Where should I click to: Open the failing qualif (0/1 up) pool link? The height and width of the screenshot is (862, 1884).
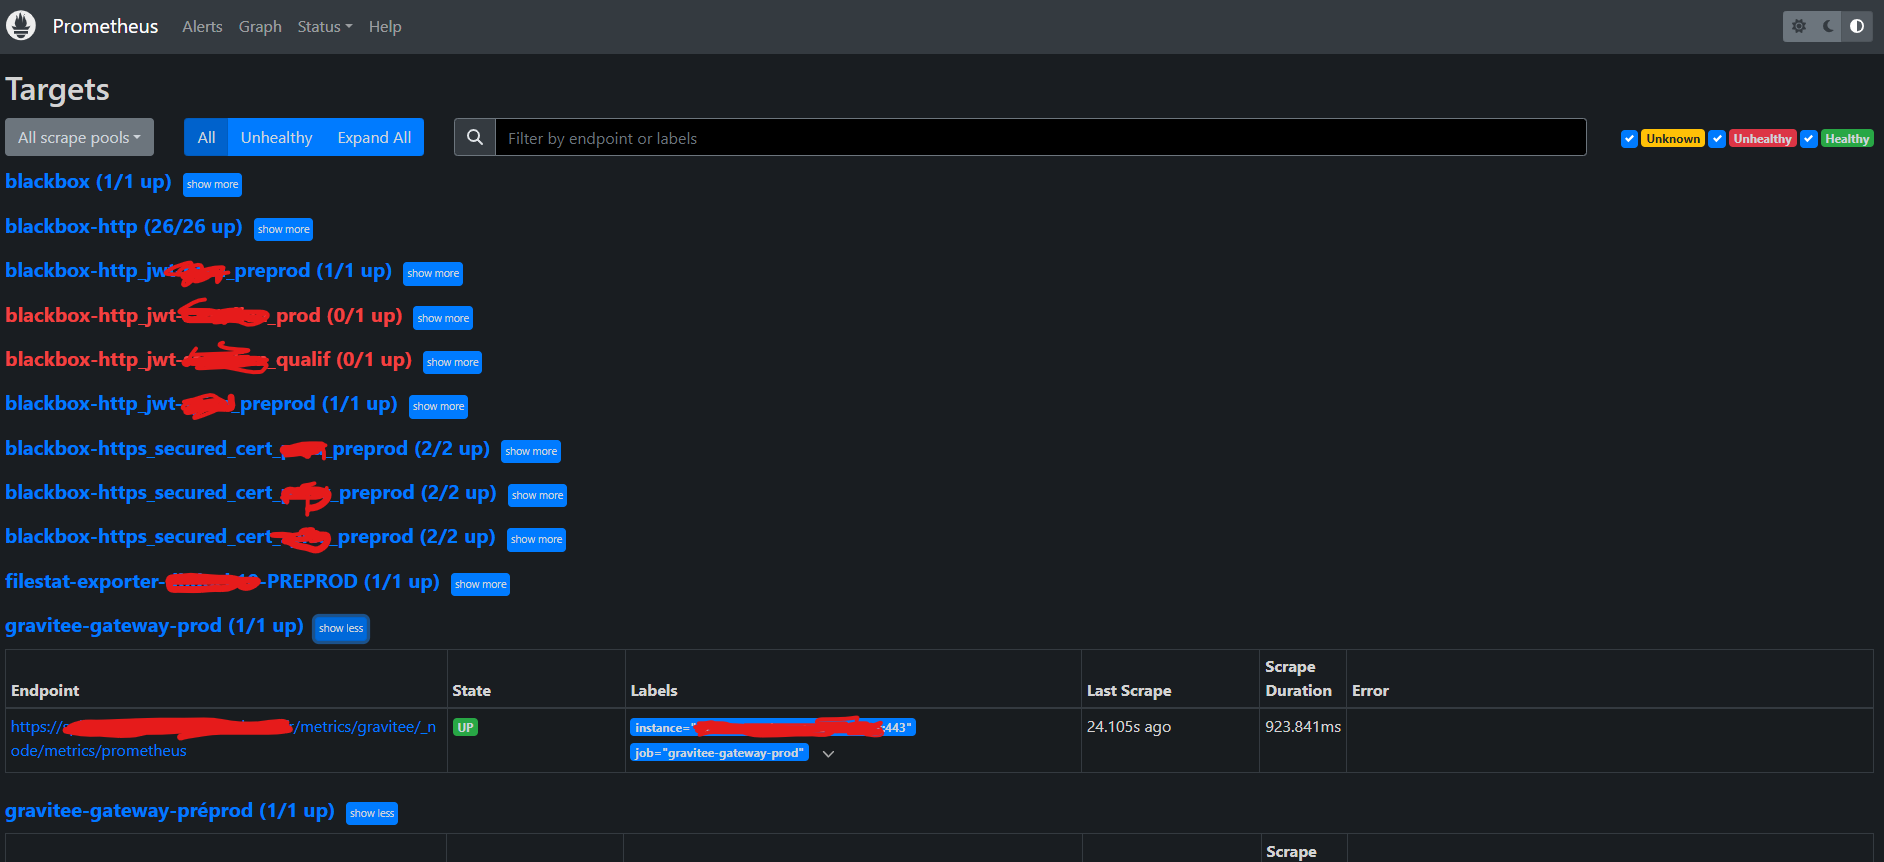(x=209, y=359)
